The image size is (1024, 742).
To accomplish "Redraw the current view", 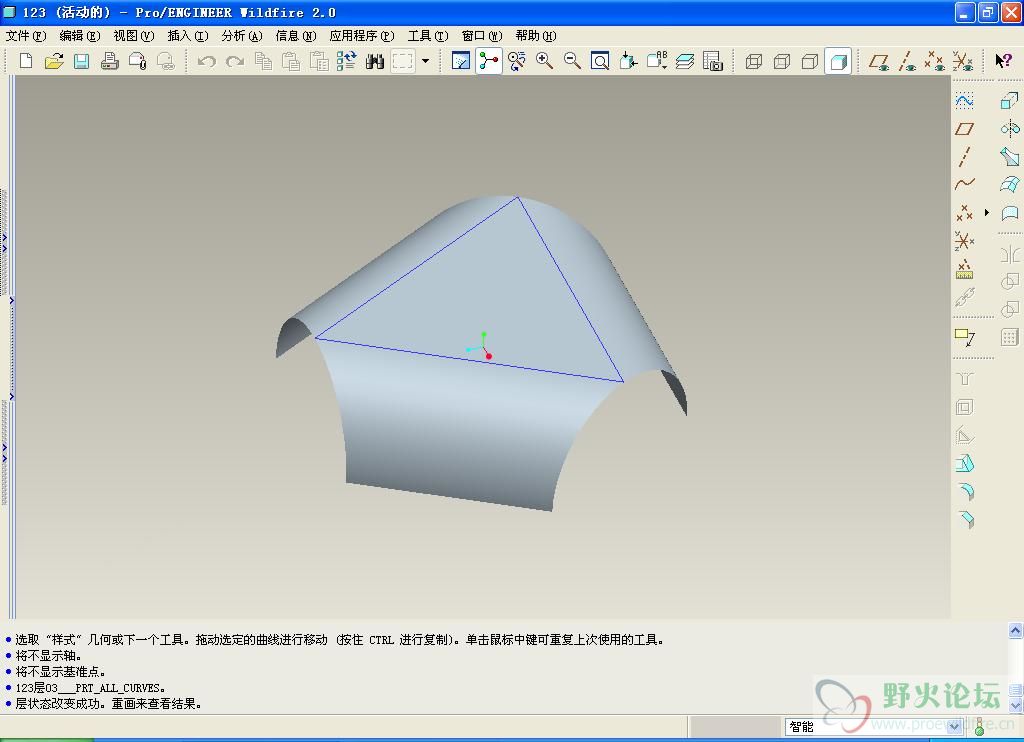I will [x=460, y=61].
